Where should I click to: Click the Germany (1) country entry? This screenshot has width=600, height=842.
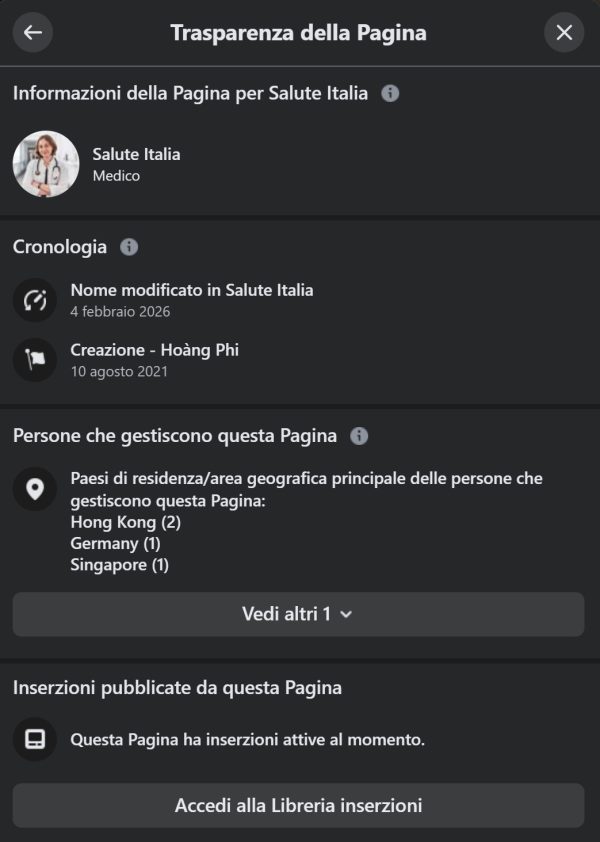pos(115,544)
